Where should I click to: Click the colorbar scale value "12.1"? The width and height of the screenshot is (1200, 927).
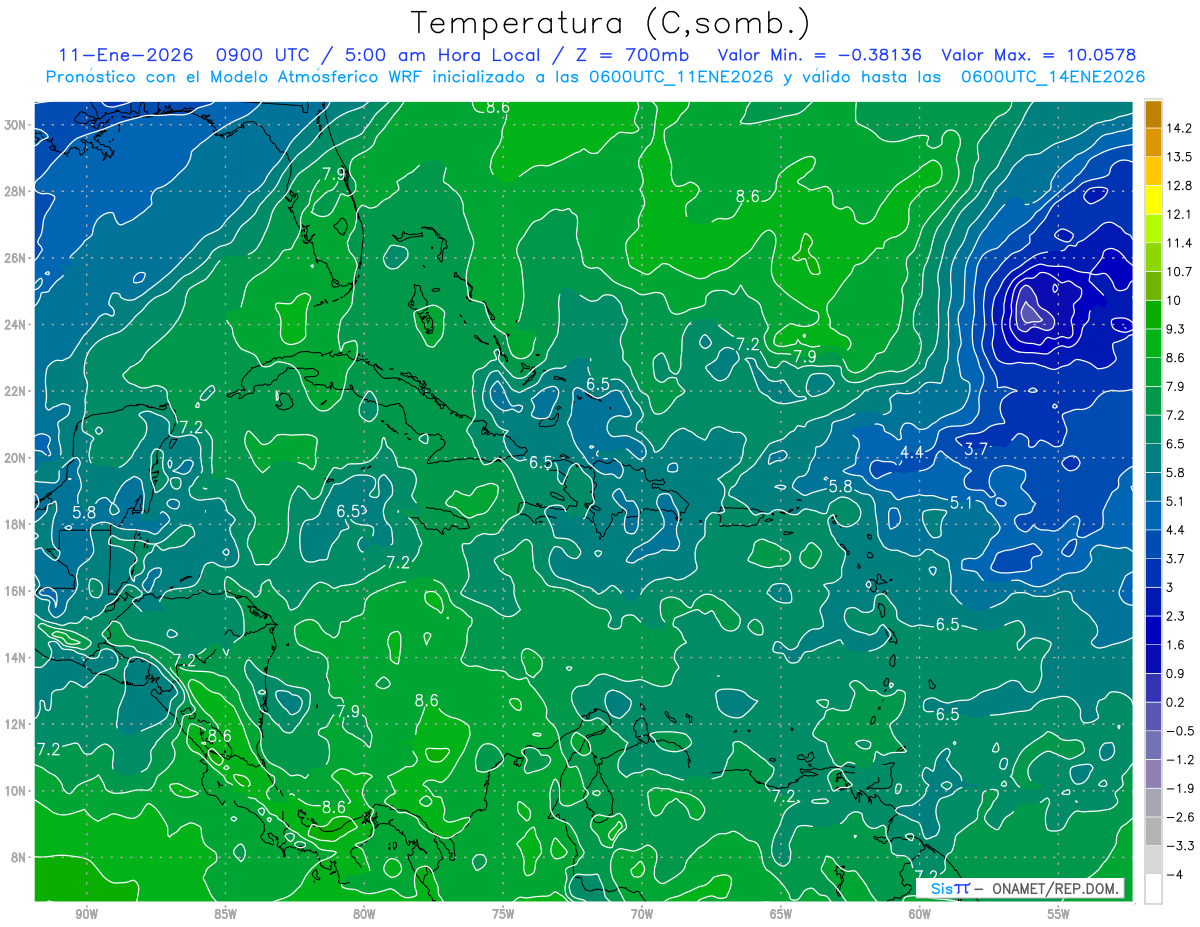1179,214
